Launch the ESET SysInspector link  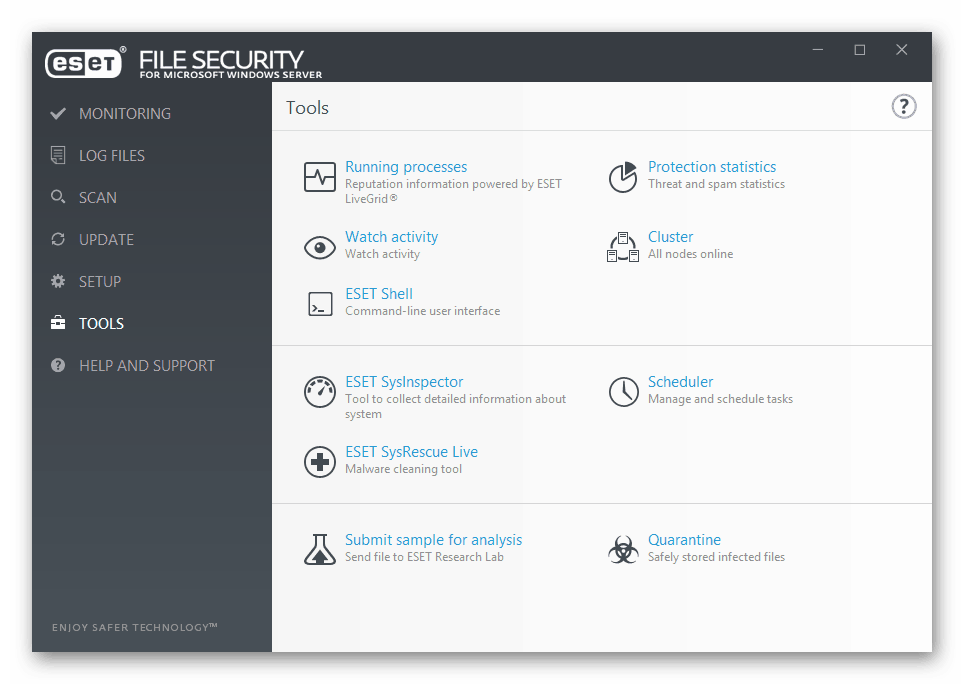point(404,382)
